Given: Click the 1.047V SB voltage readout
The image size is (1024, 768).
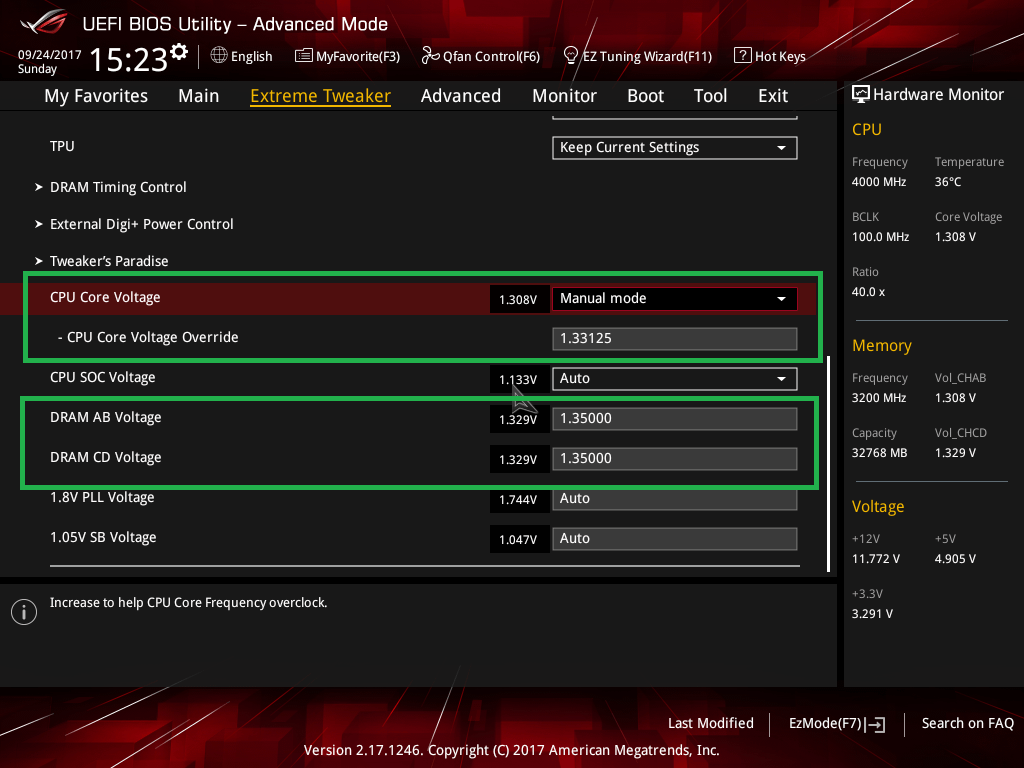Looking at the screenshot, I should point(518,539).
